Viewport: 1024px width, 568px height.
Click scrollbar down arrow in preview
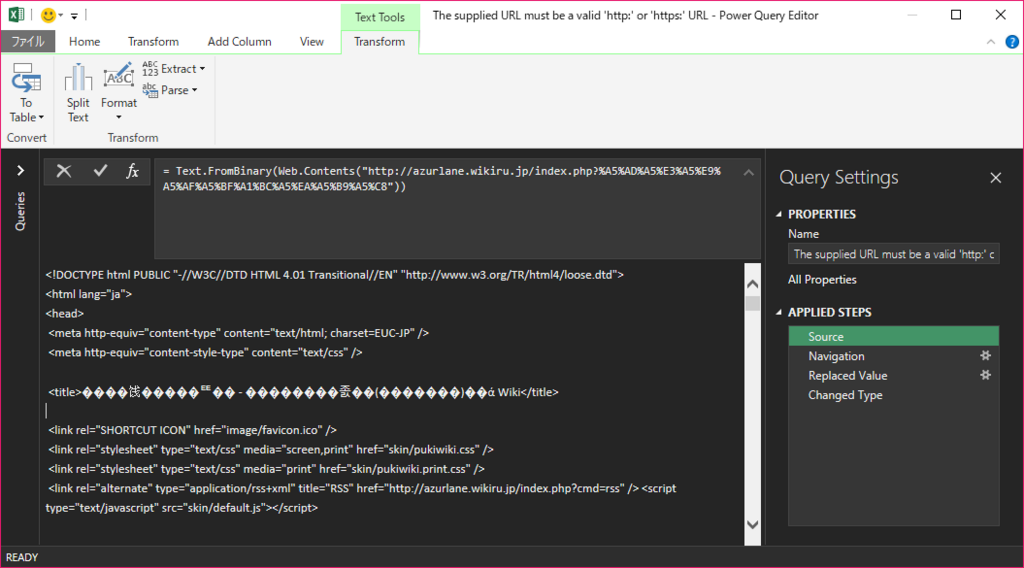click(x=752, y=525)
